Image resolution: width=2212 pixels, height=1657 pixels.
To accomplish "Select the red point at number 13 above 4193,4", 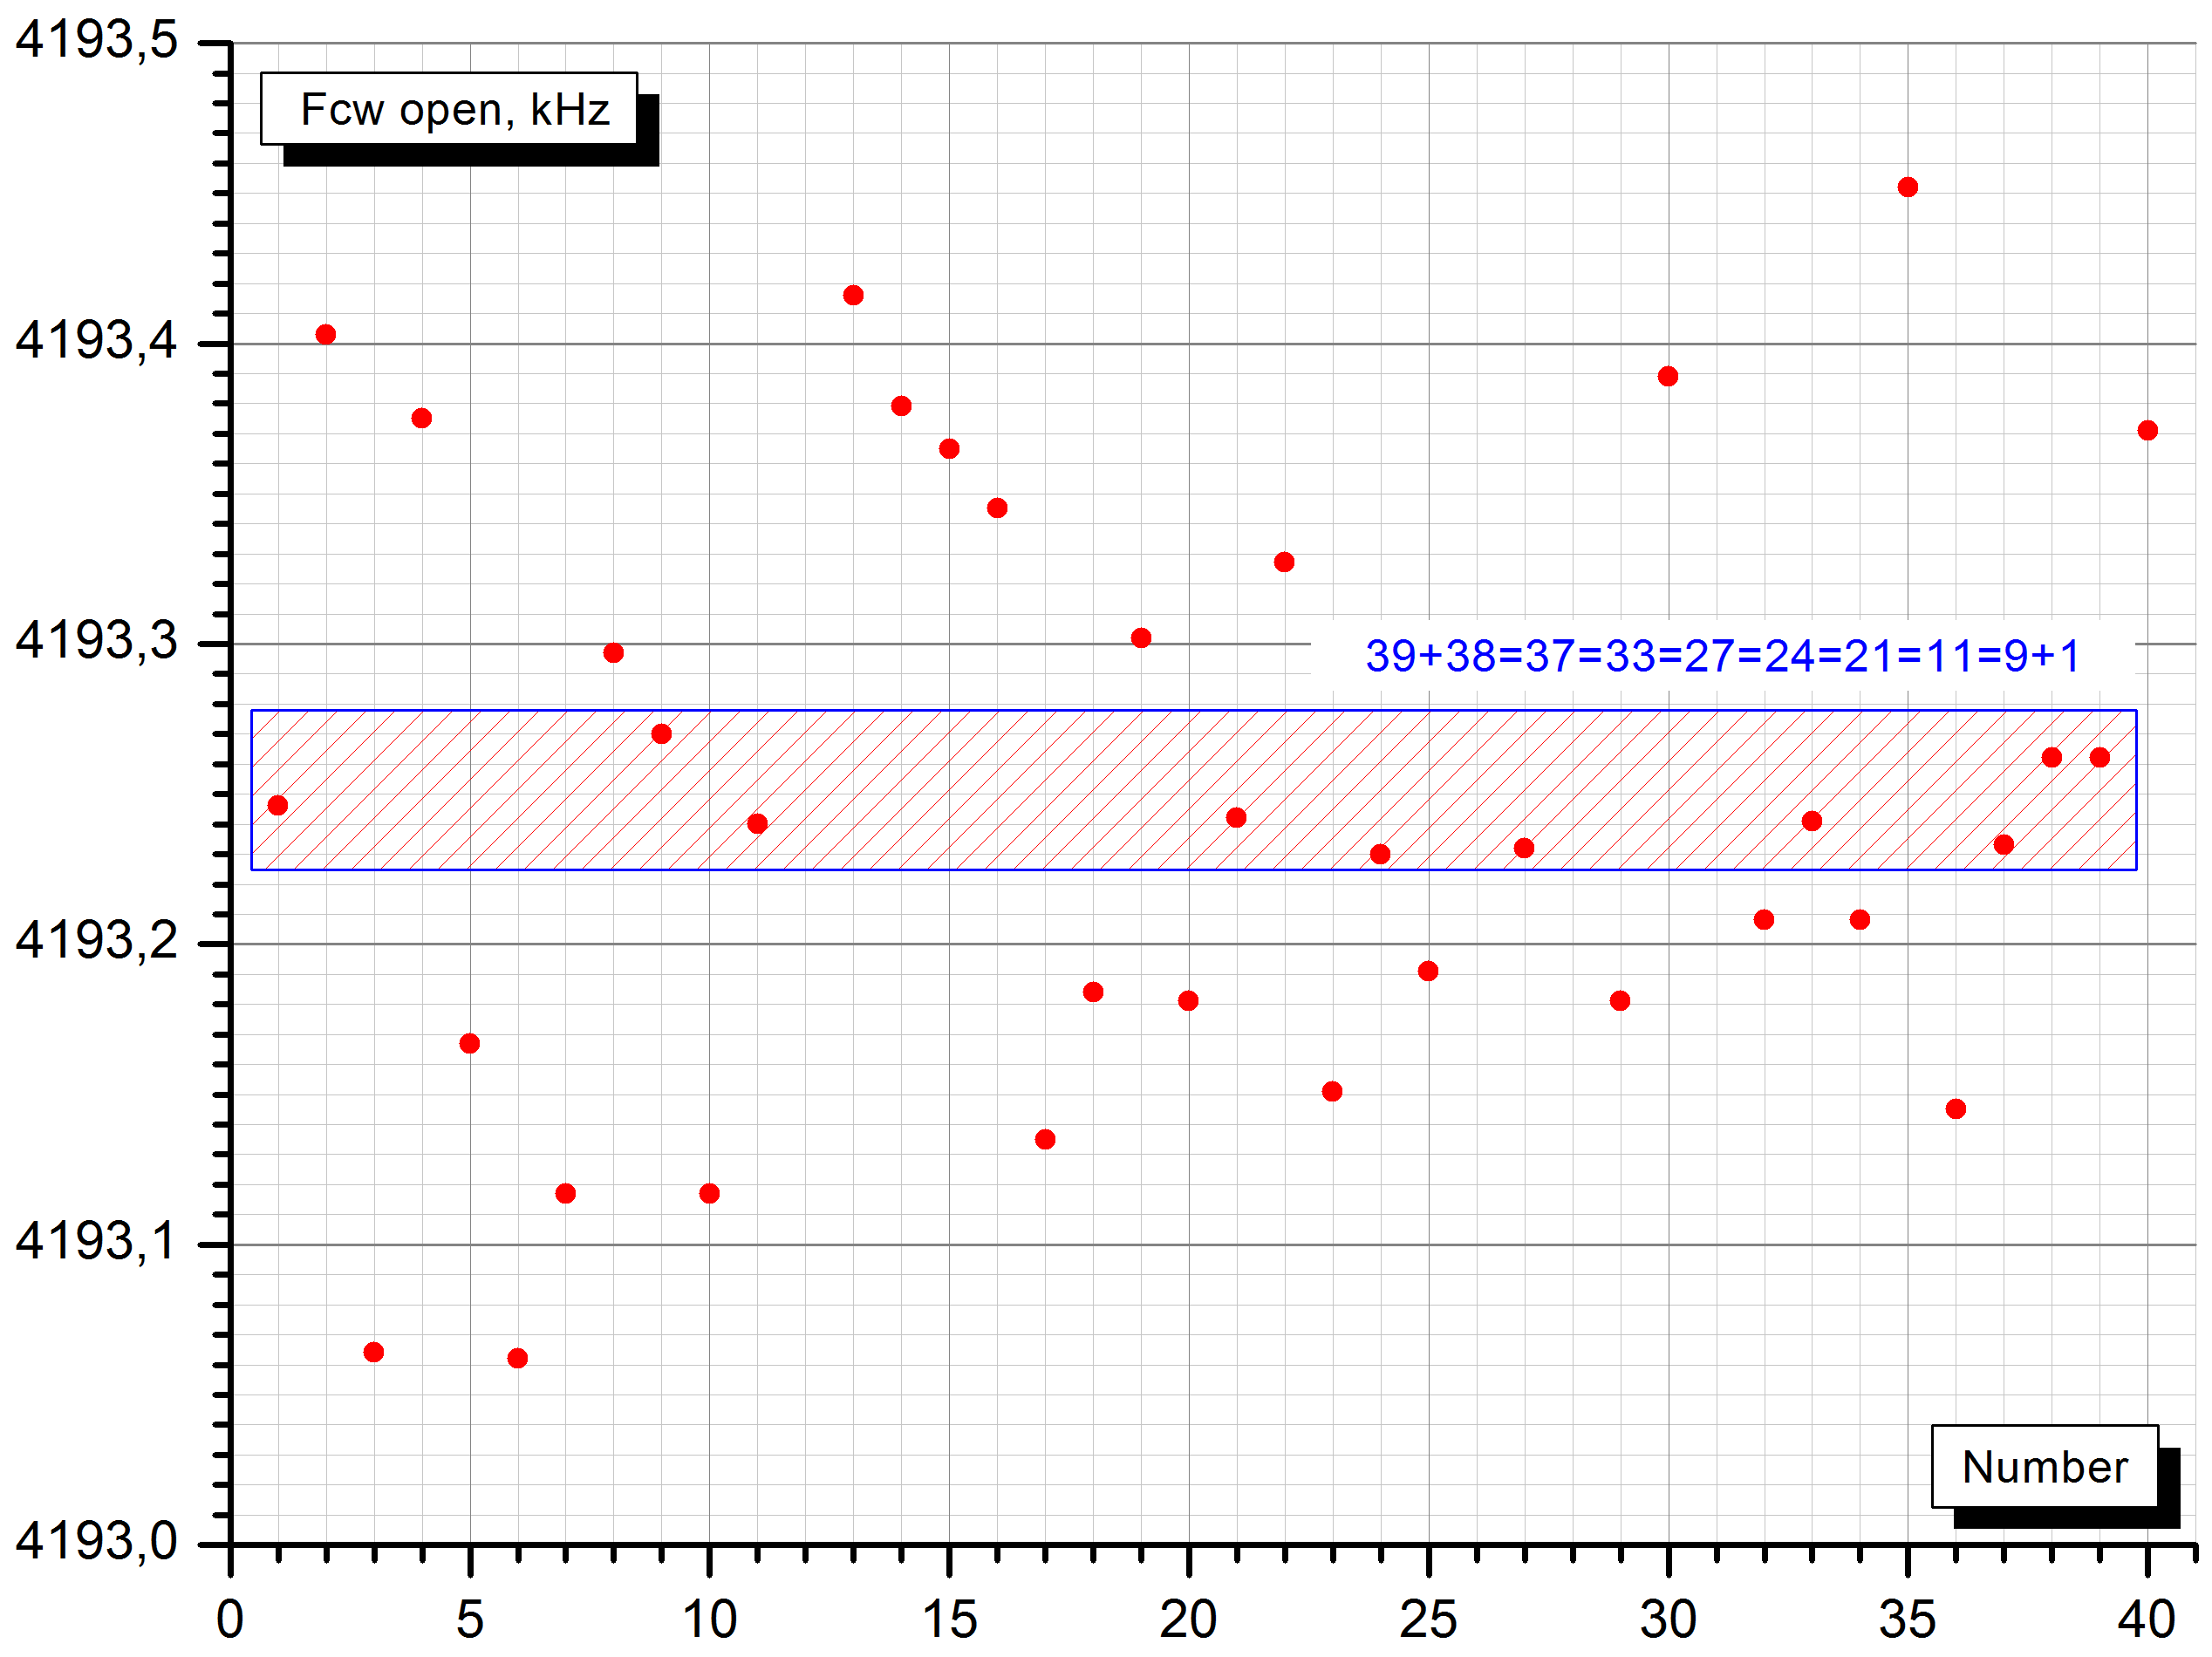I will coord(853,295).
